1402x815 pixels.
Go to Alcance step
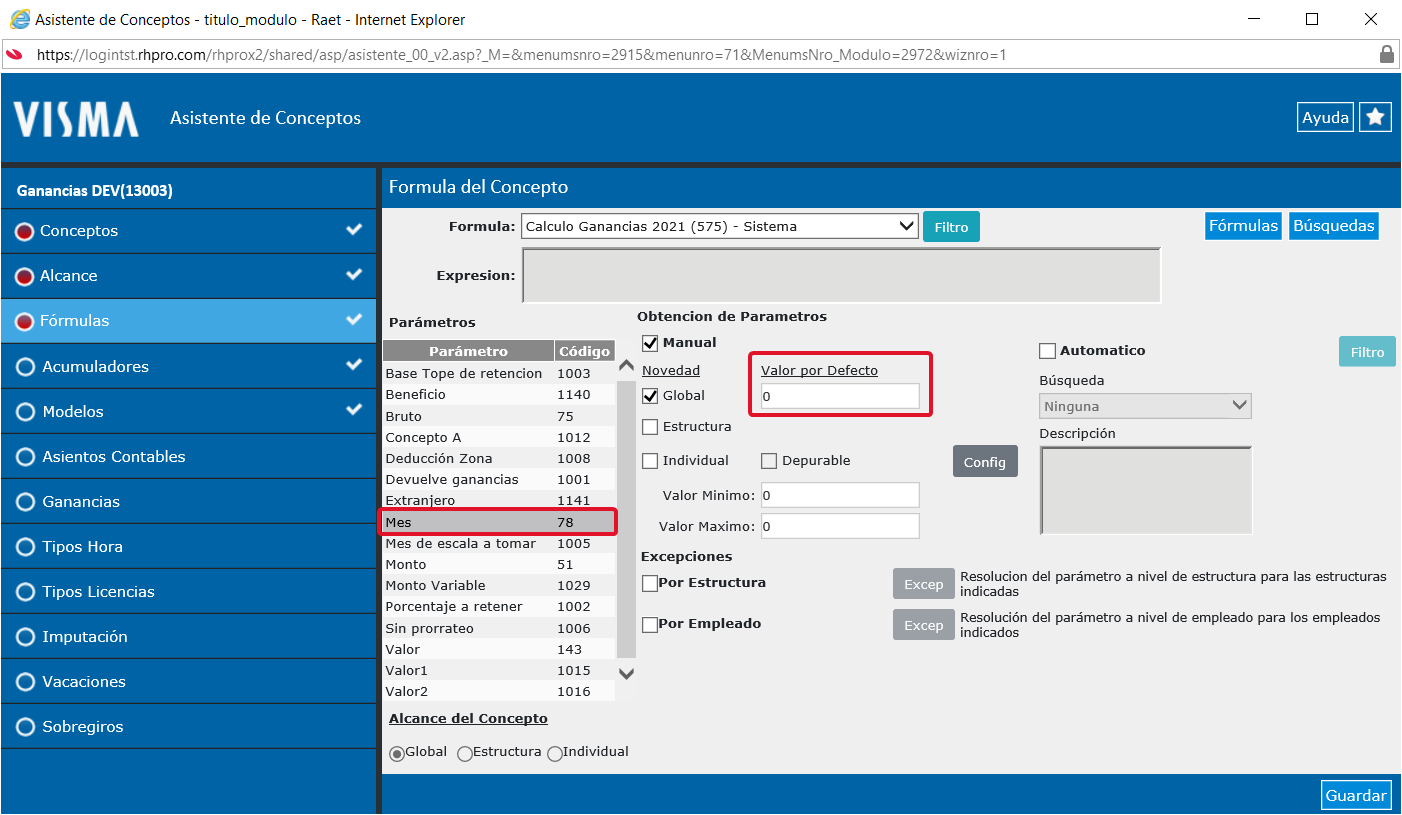(x=189, y=276)
